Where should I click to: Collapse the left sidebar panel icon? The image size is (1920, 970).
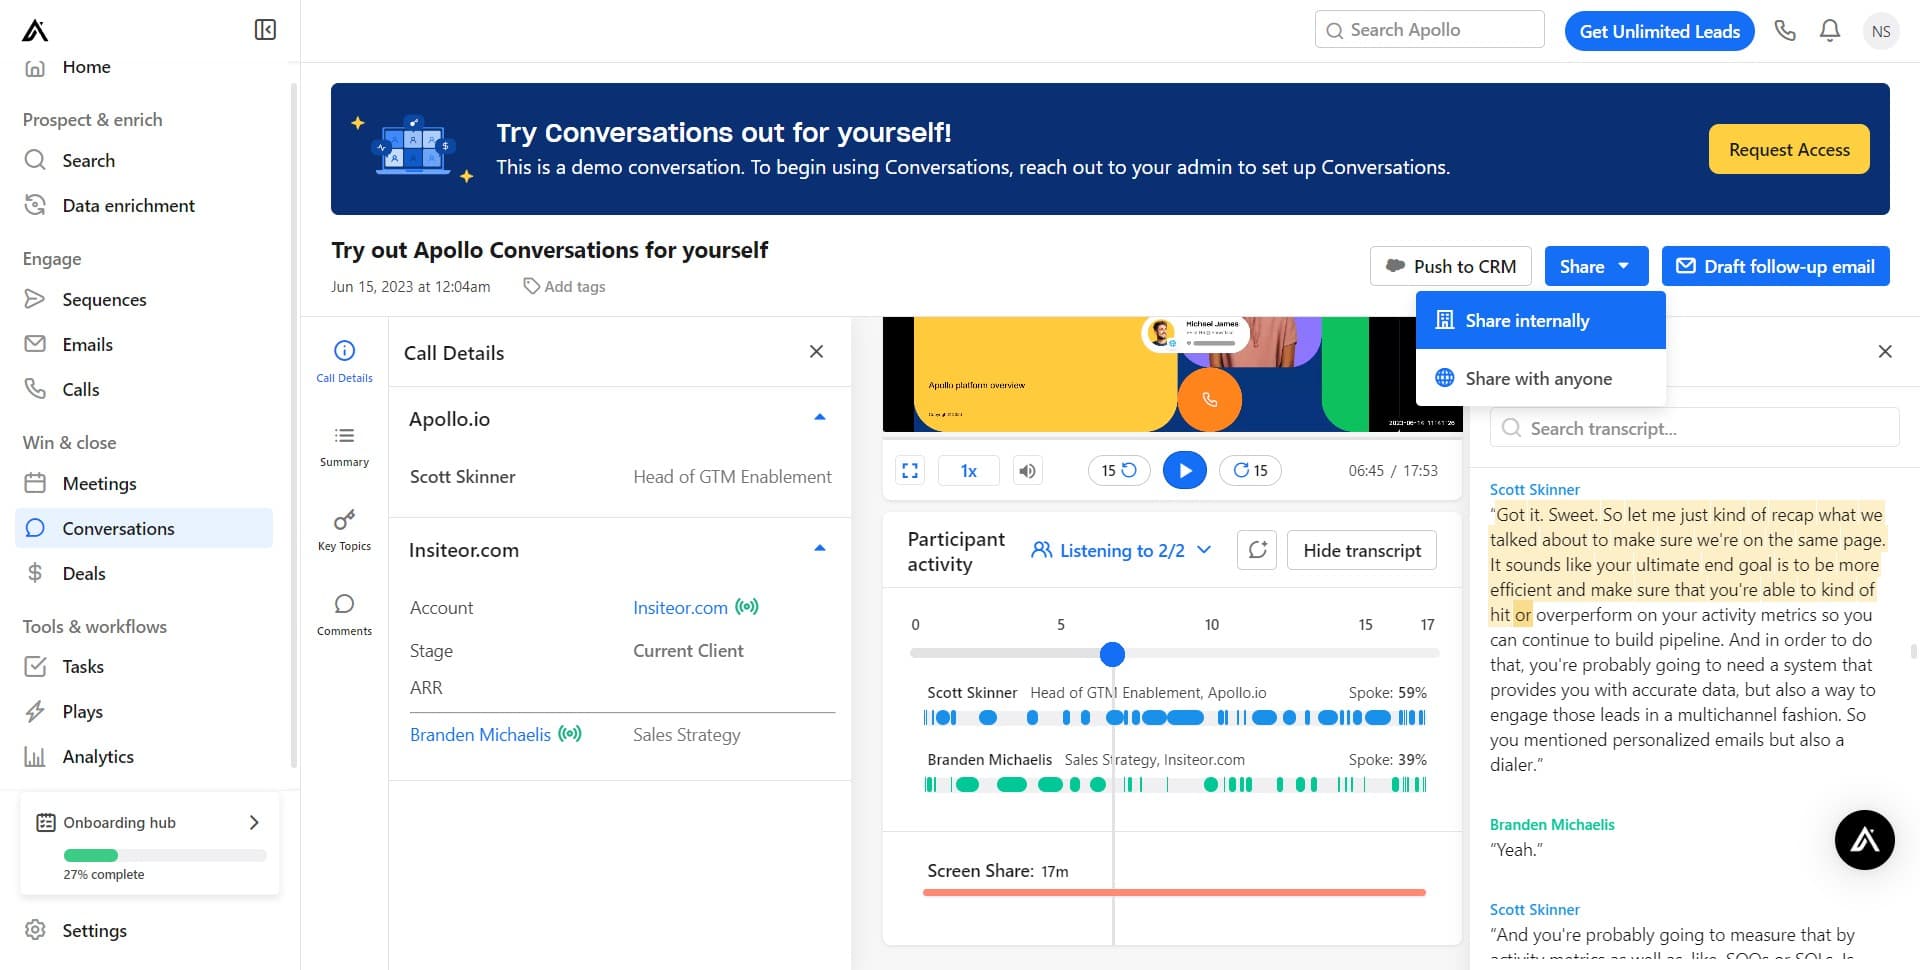click(265, 30)
